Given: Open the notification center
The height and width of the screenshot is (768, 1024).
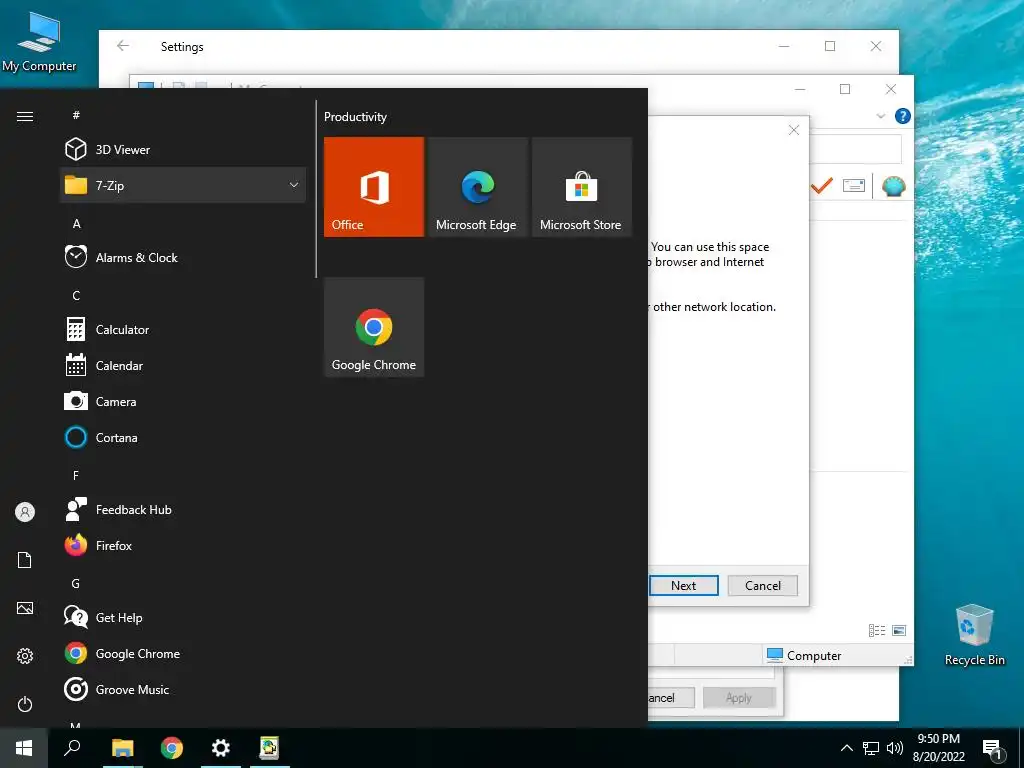Looking at the screenshot, I should click(x=993, y=748).
